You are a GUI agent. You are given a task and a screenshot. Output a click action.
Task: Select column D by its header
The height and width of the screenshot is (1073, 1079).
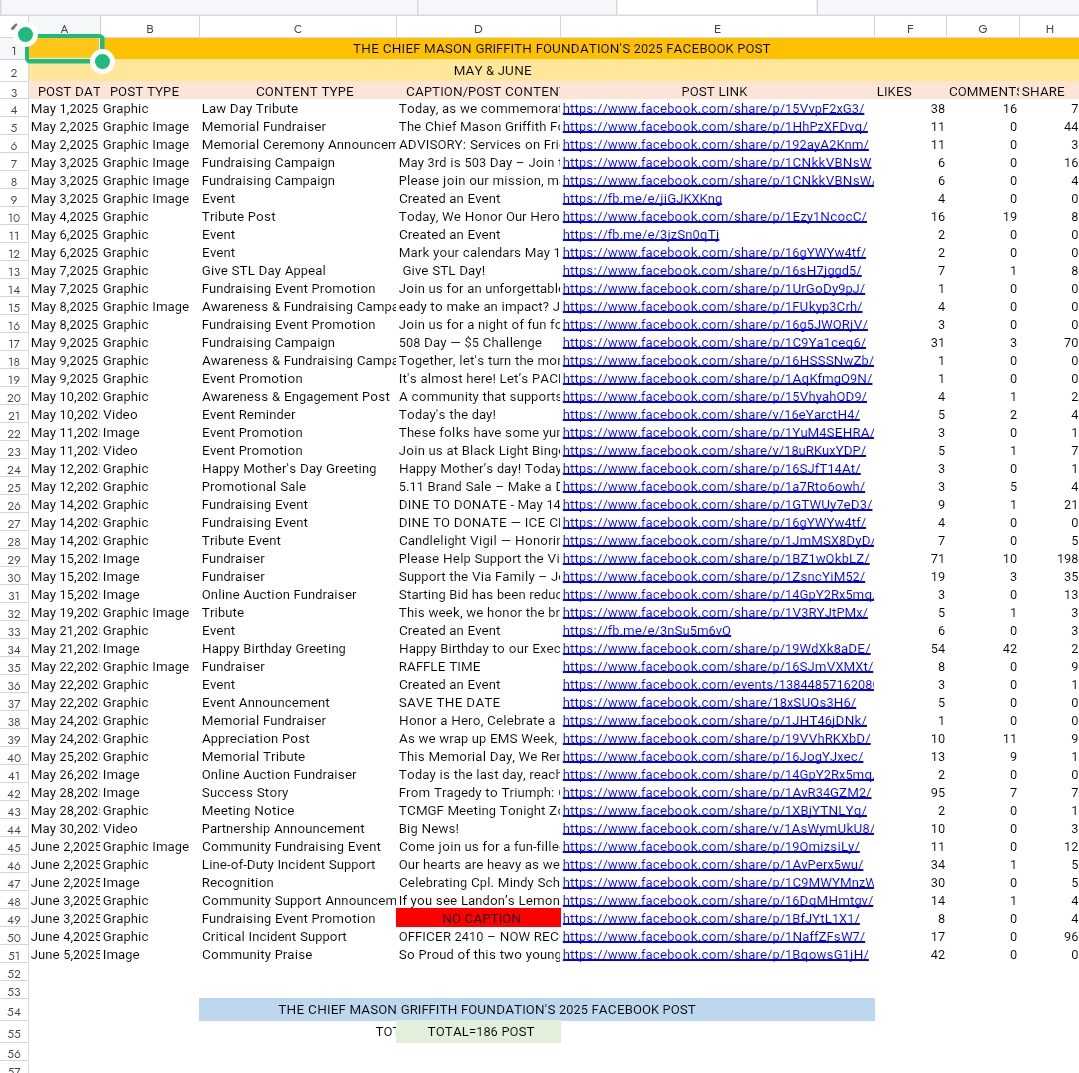point(478,29)
